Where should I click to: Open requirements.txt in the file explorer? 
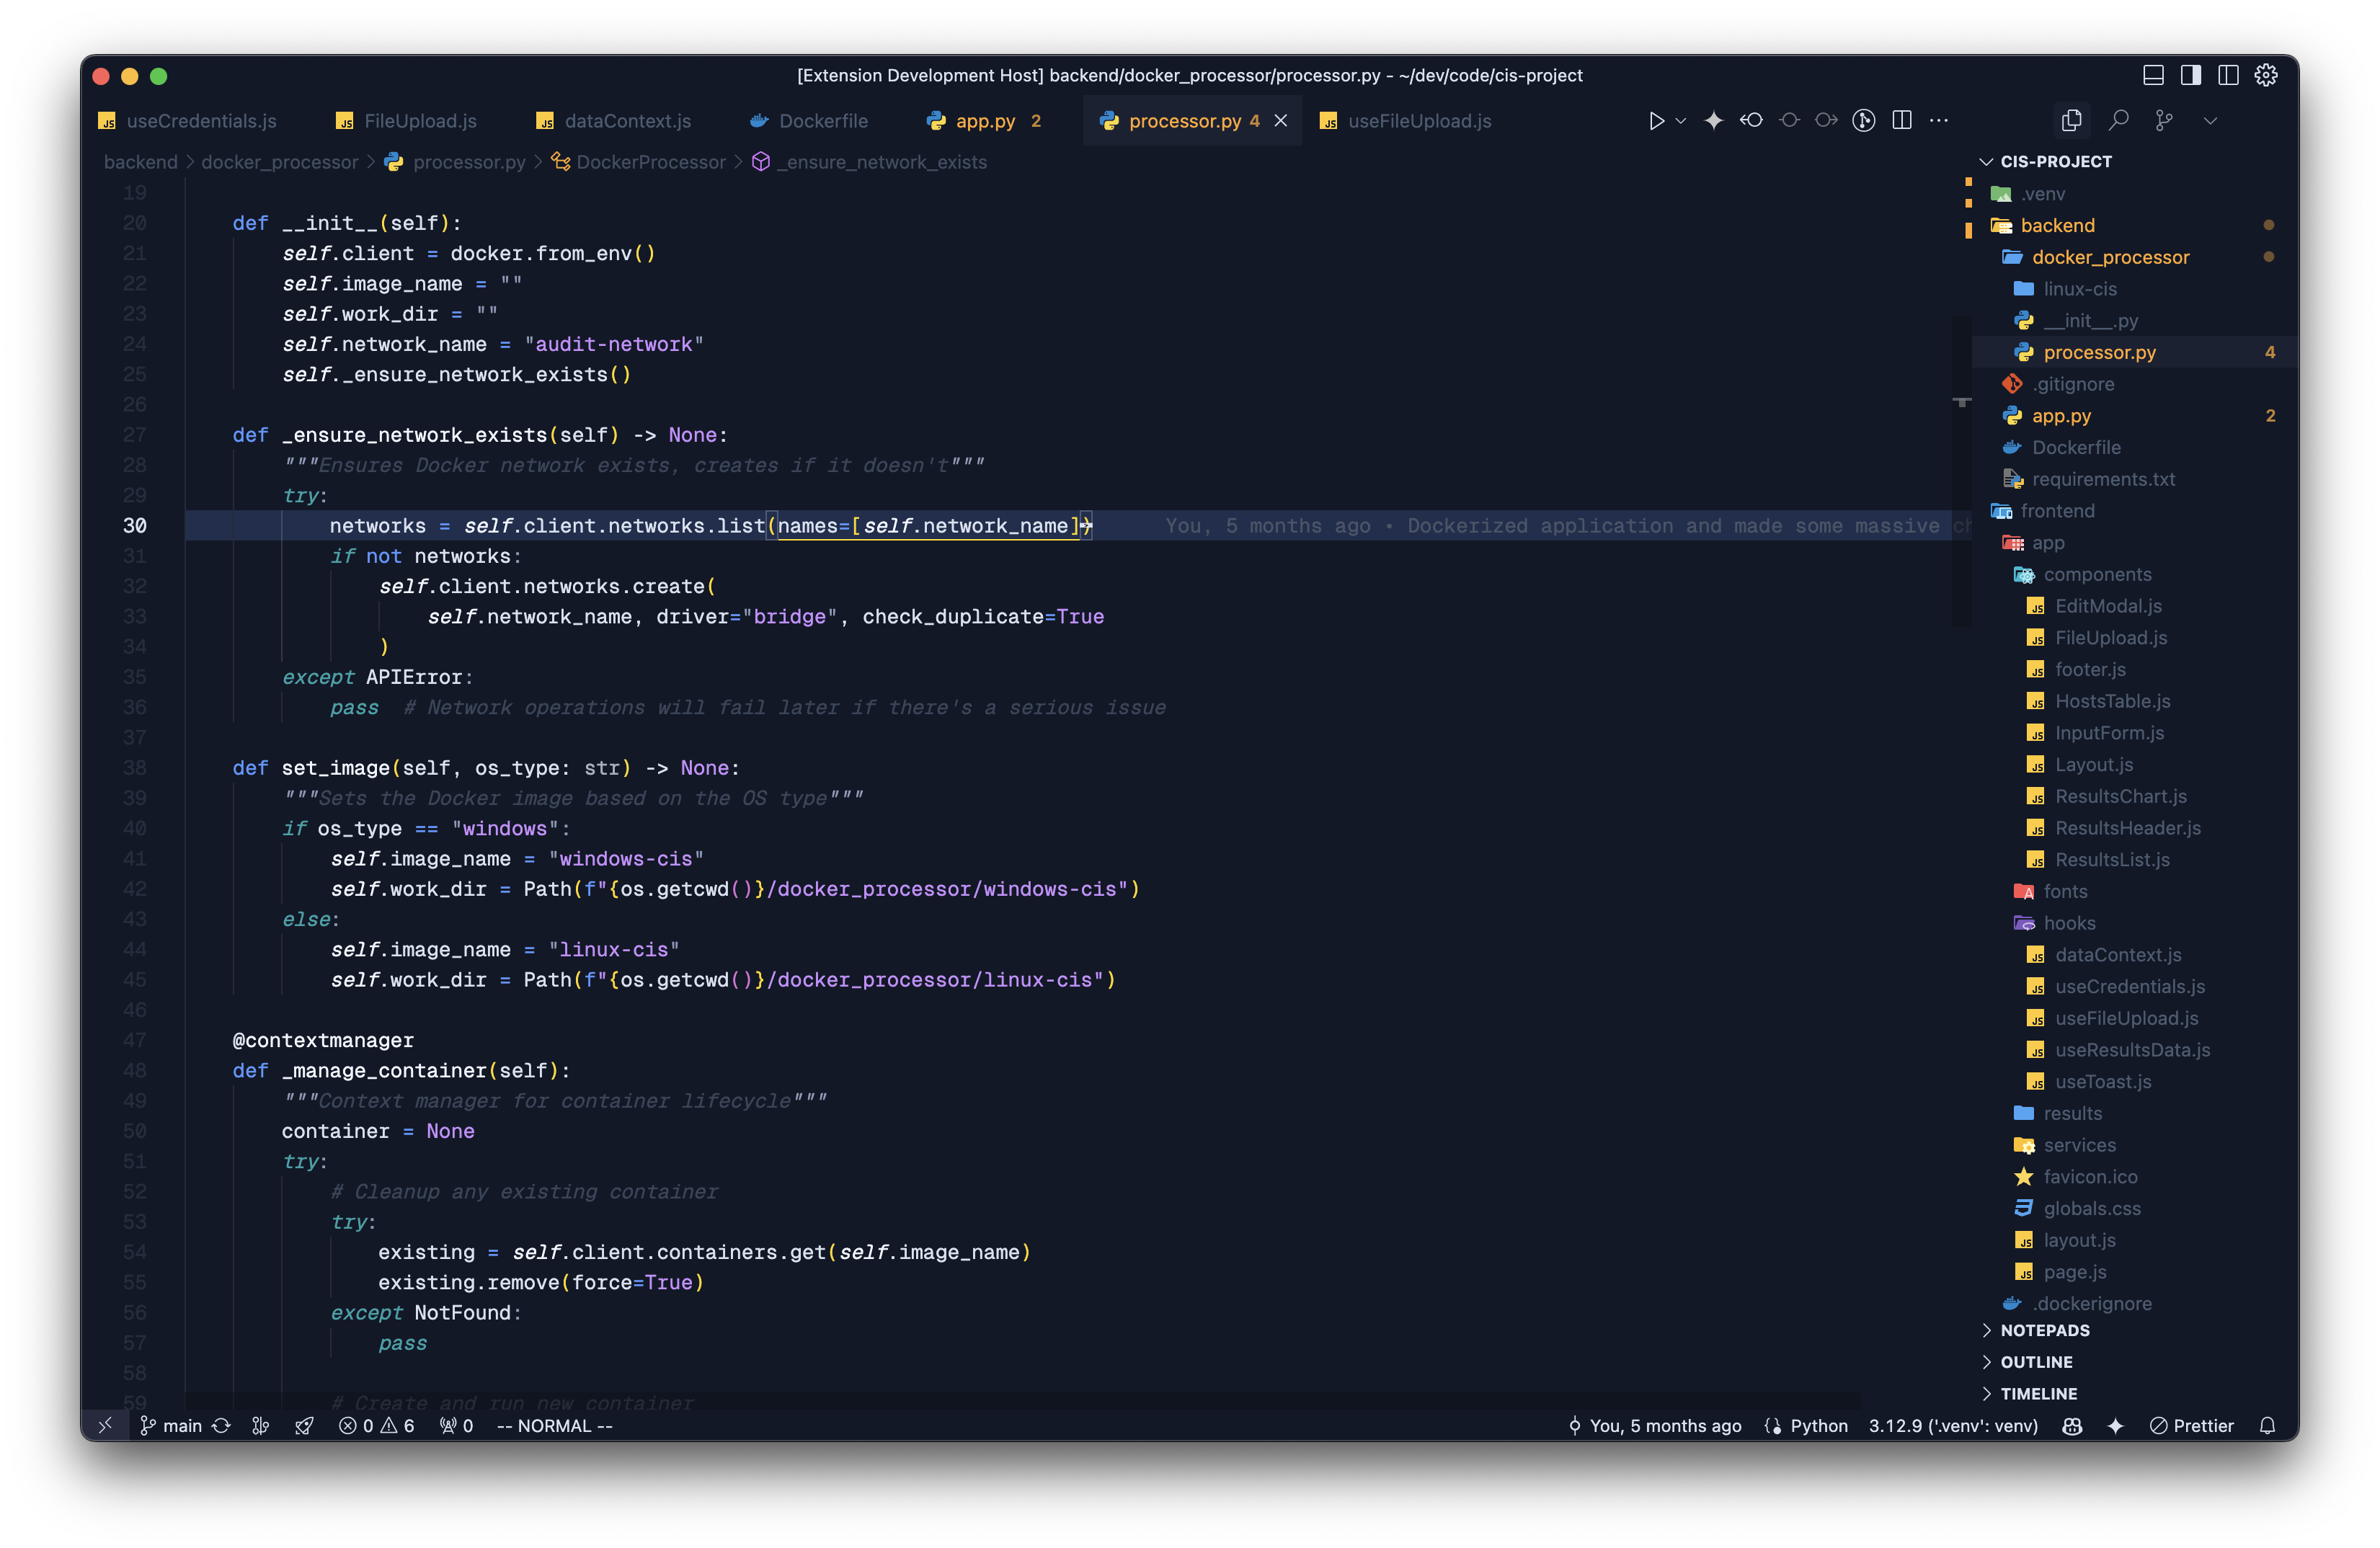click(x=2103, y=479)
